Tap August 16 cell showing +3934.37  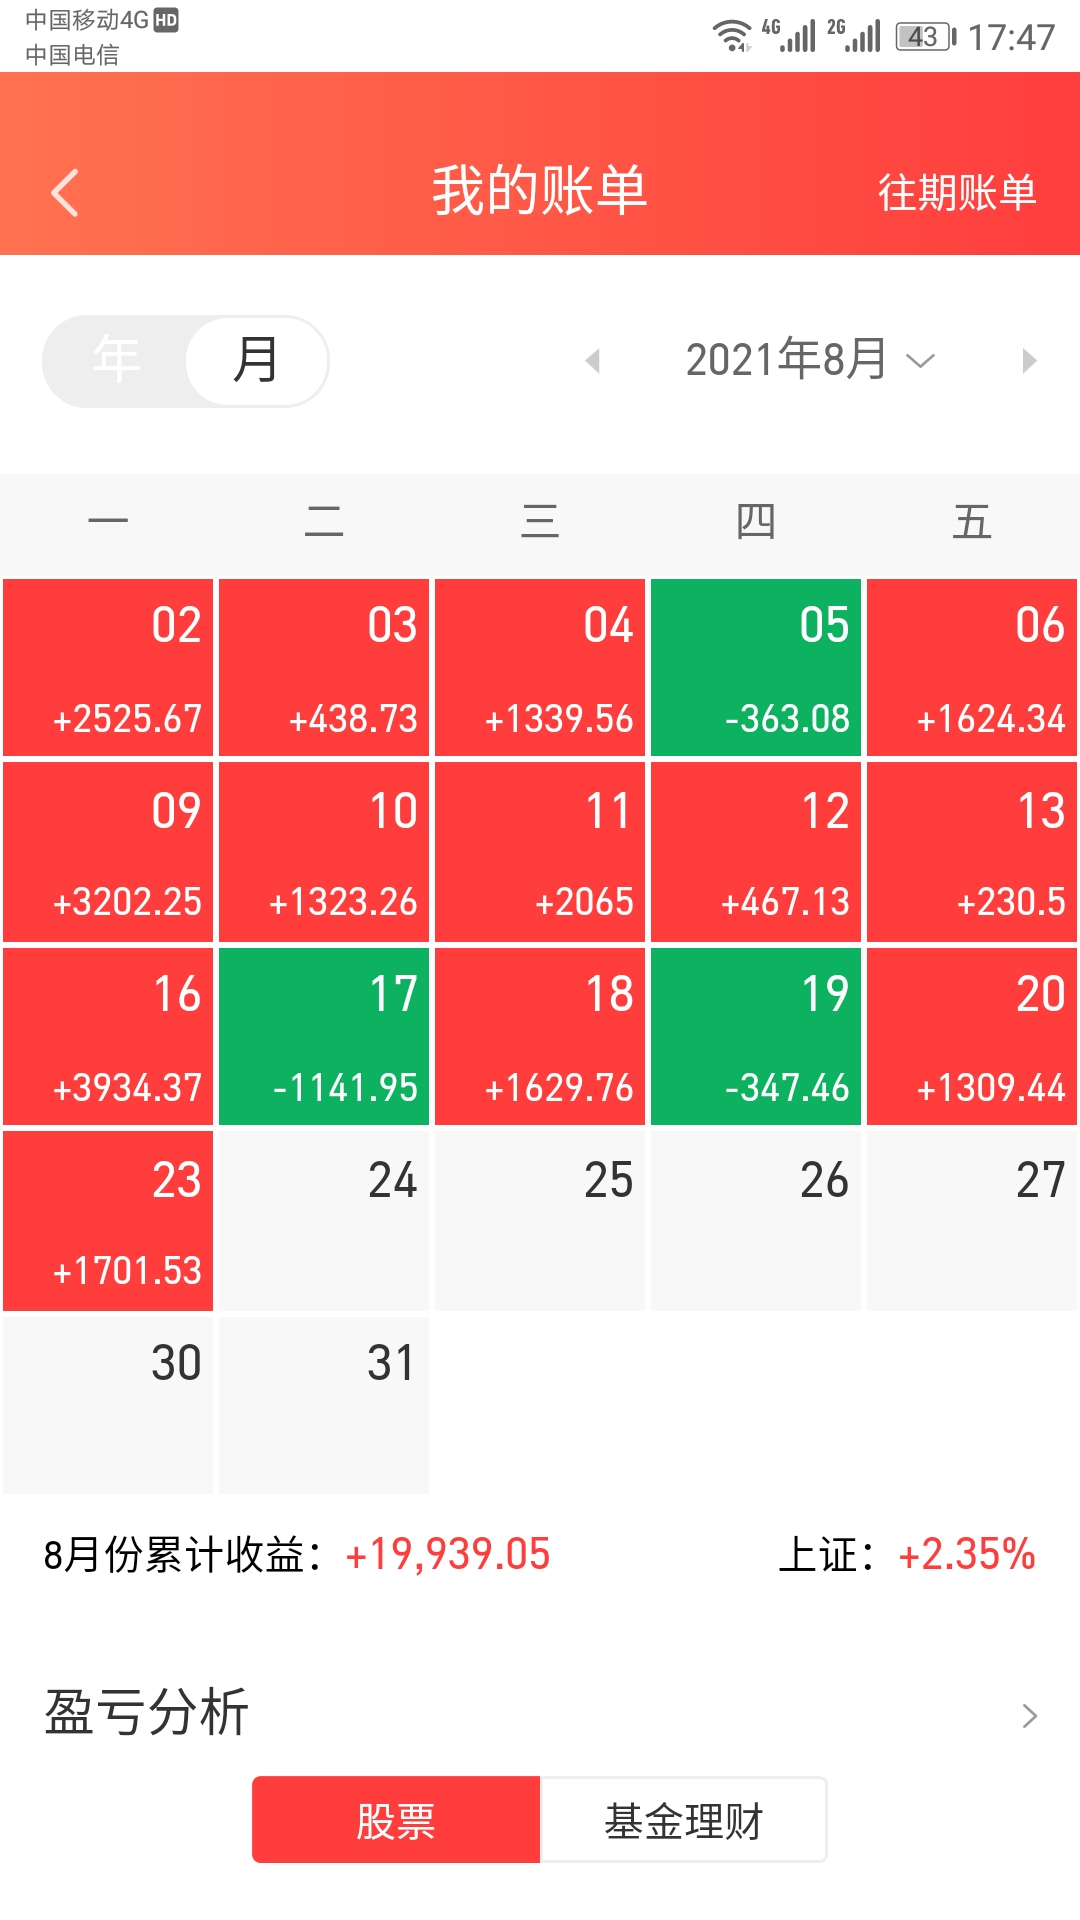point(108,1036)
